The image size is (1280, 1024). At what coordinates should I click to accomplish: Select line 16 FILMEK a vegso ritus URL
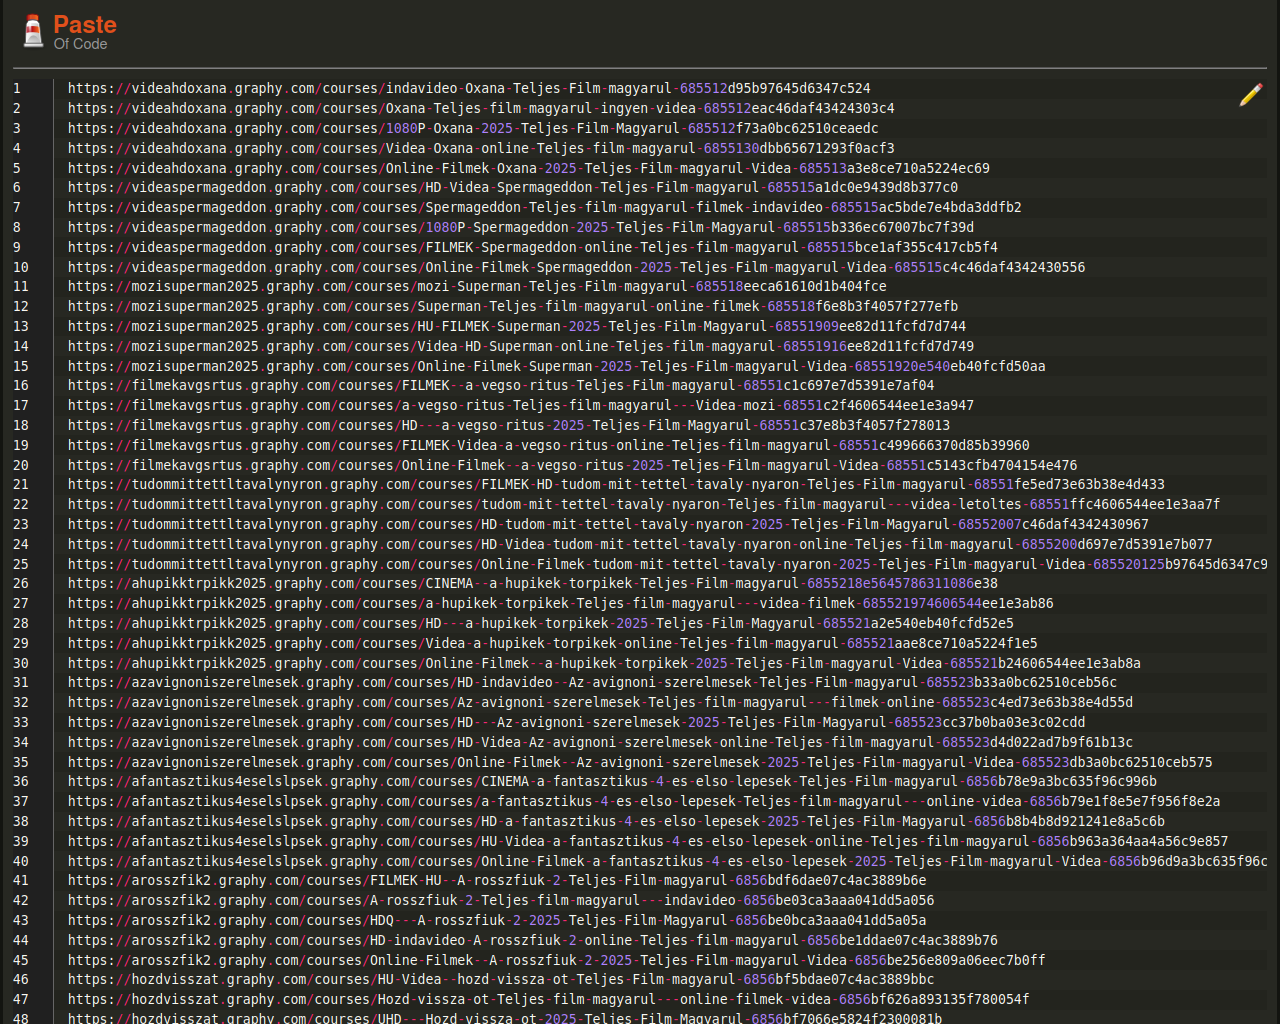click(x=501, y=385)
